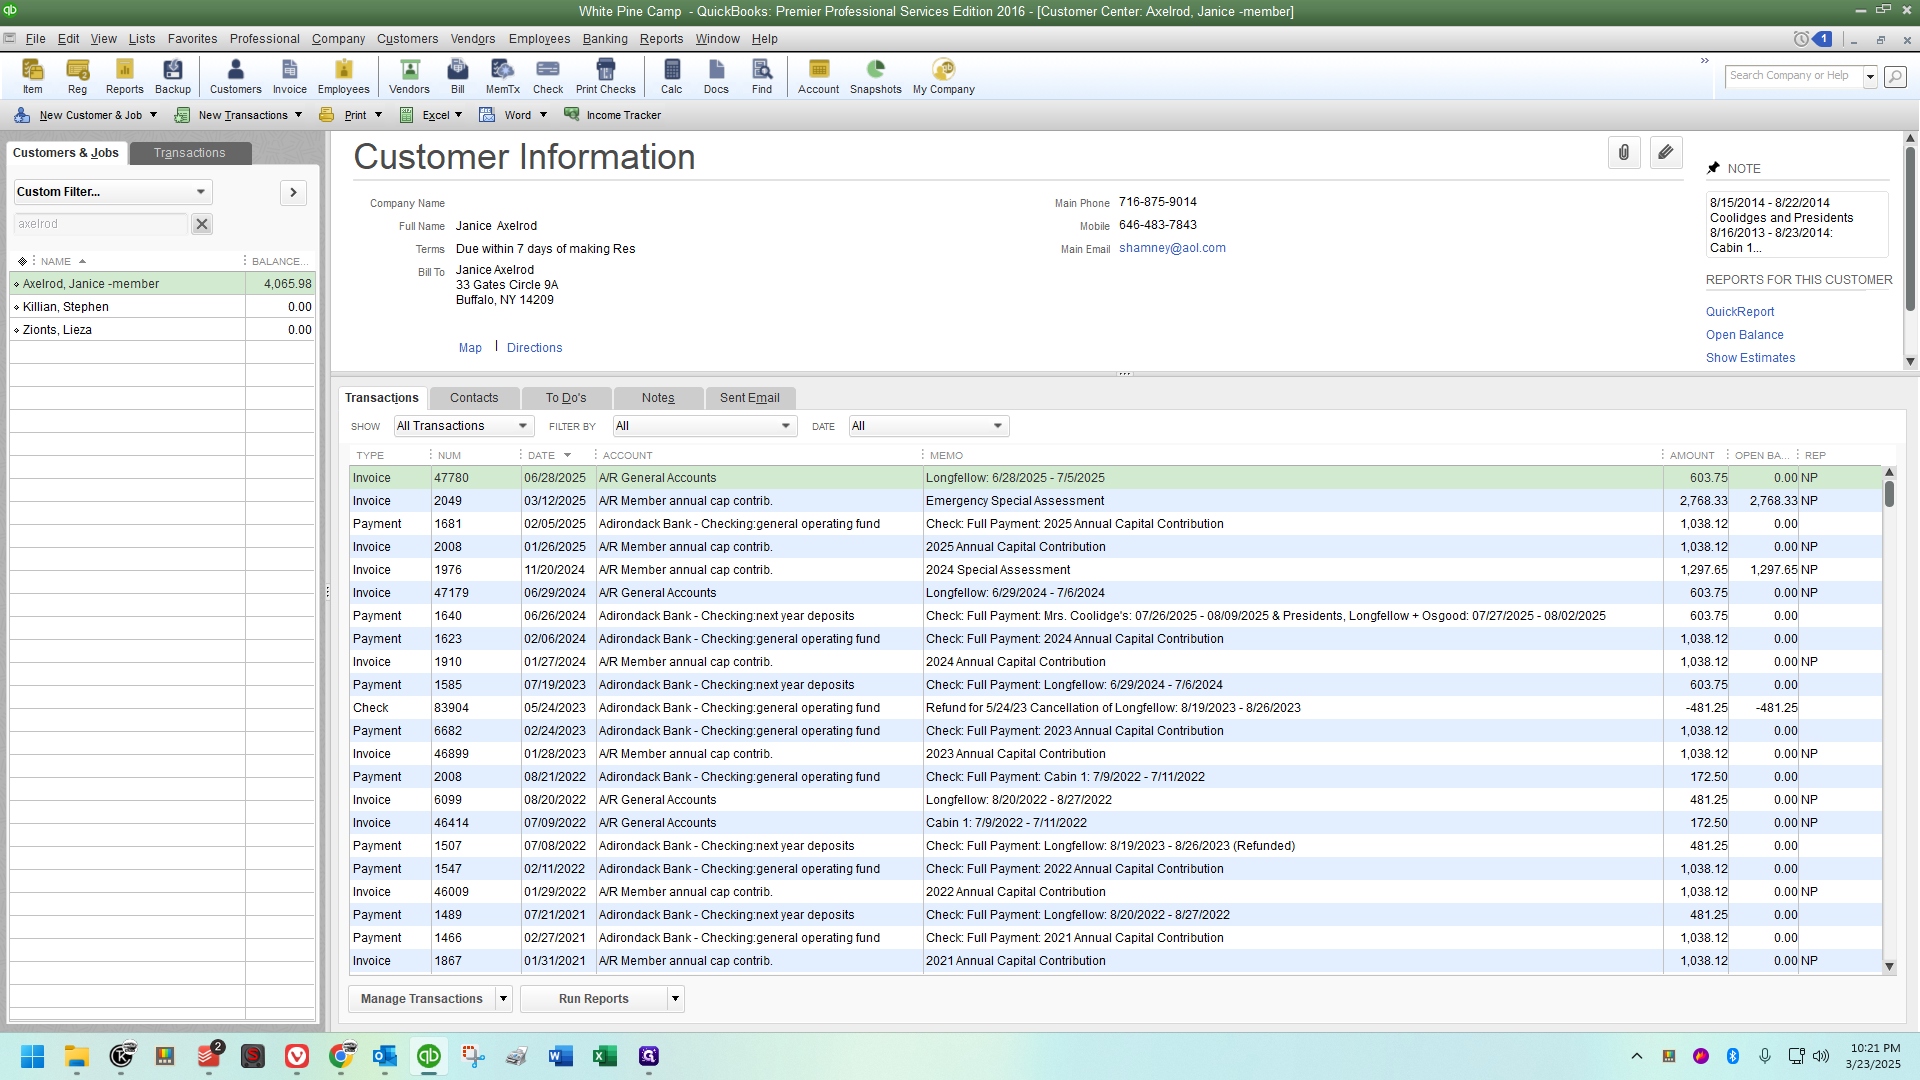The height and width of the screenshot is (1080, 1920).
Task: Select invoice 2049 Emergency Special Assessment row
Action: pos(1115,501)
